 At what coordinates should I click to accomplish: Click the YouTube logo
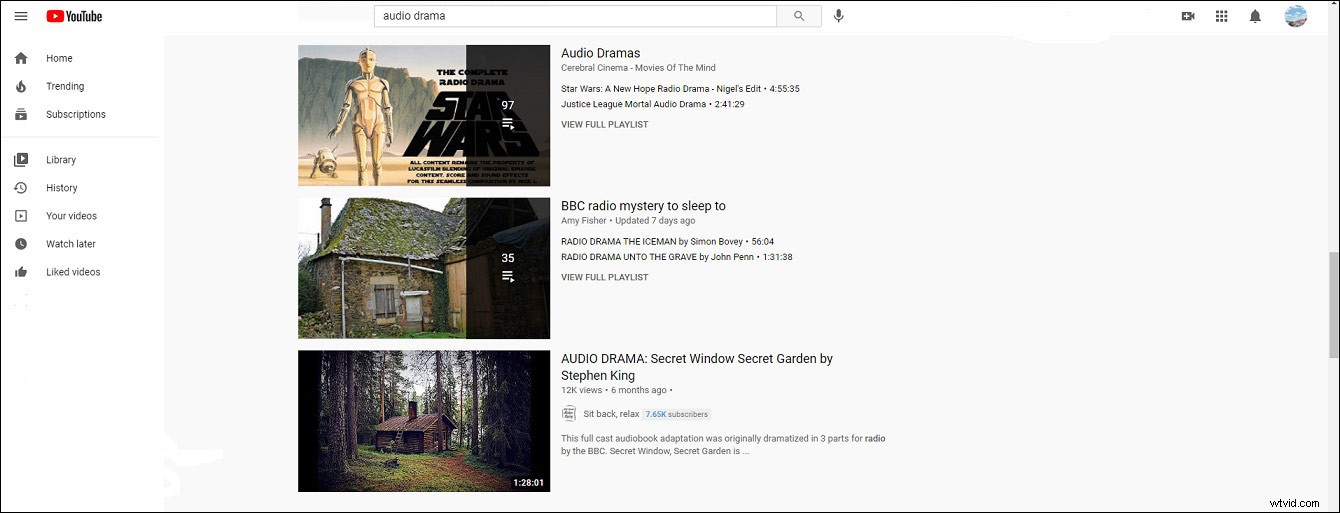pos(74,16)
